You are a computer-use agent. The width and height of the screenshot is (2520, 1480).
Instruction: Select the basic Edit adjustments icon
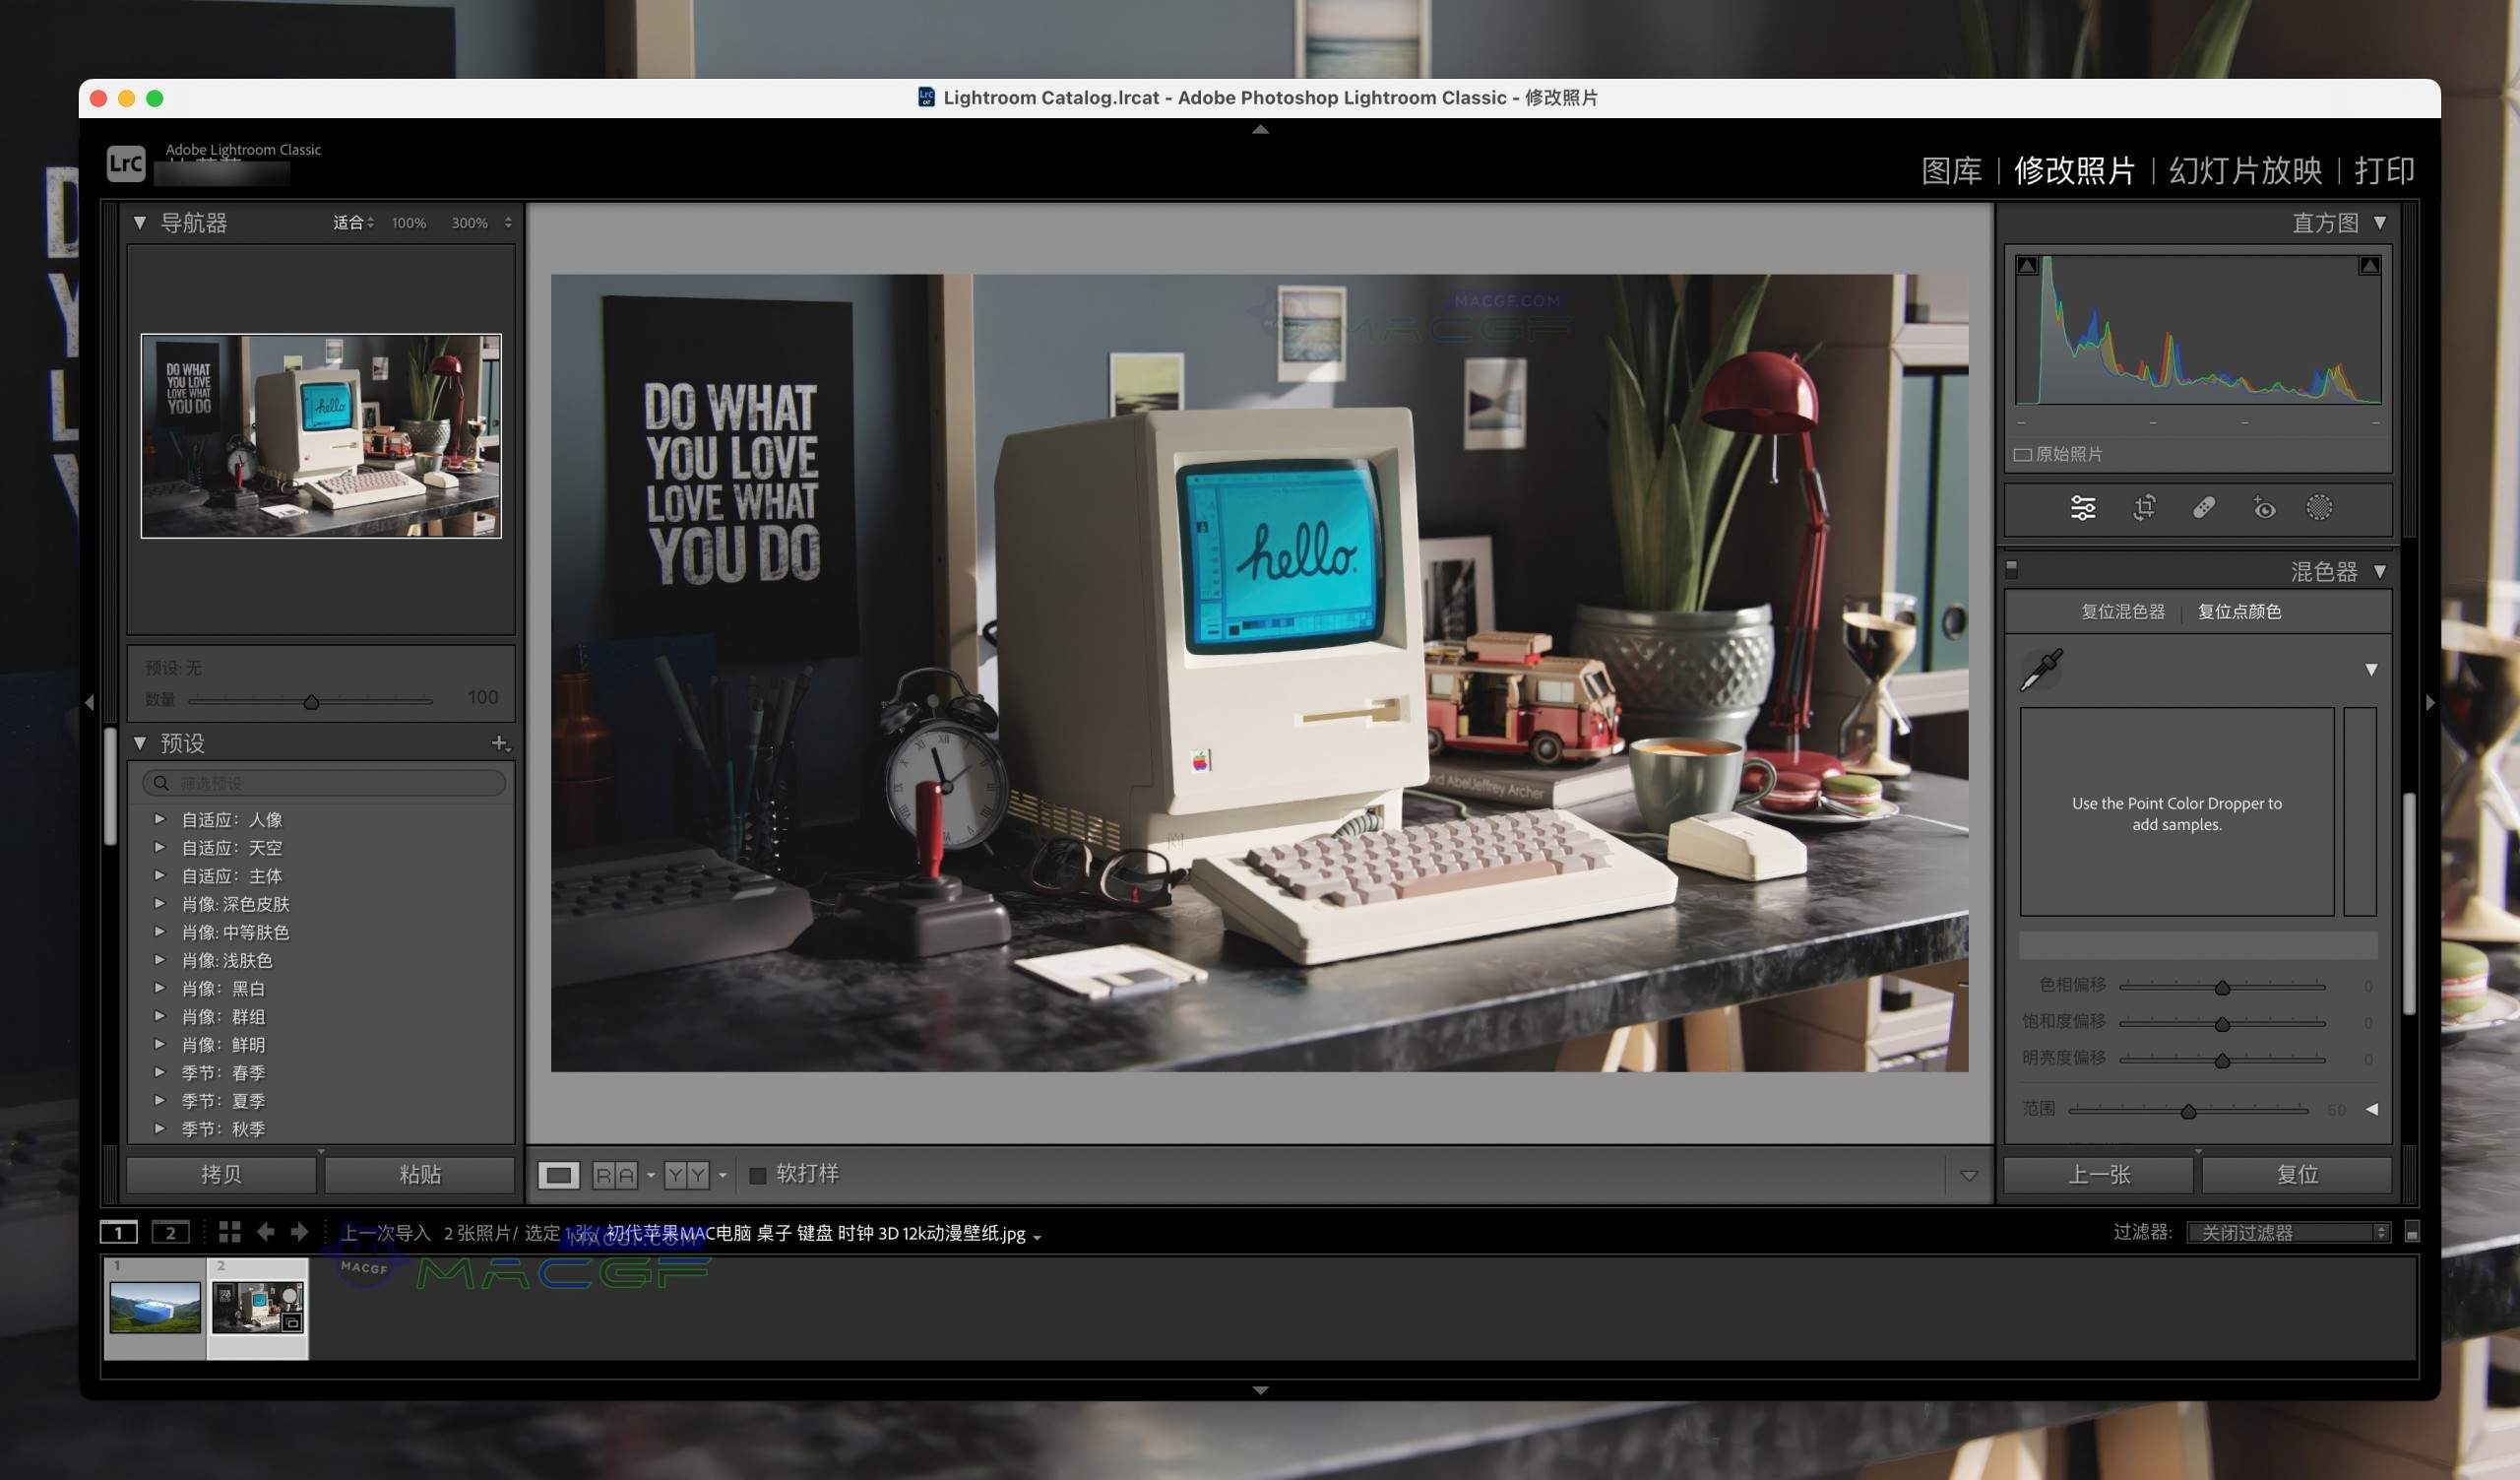2083,507
